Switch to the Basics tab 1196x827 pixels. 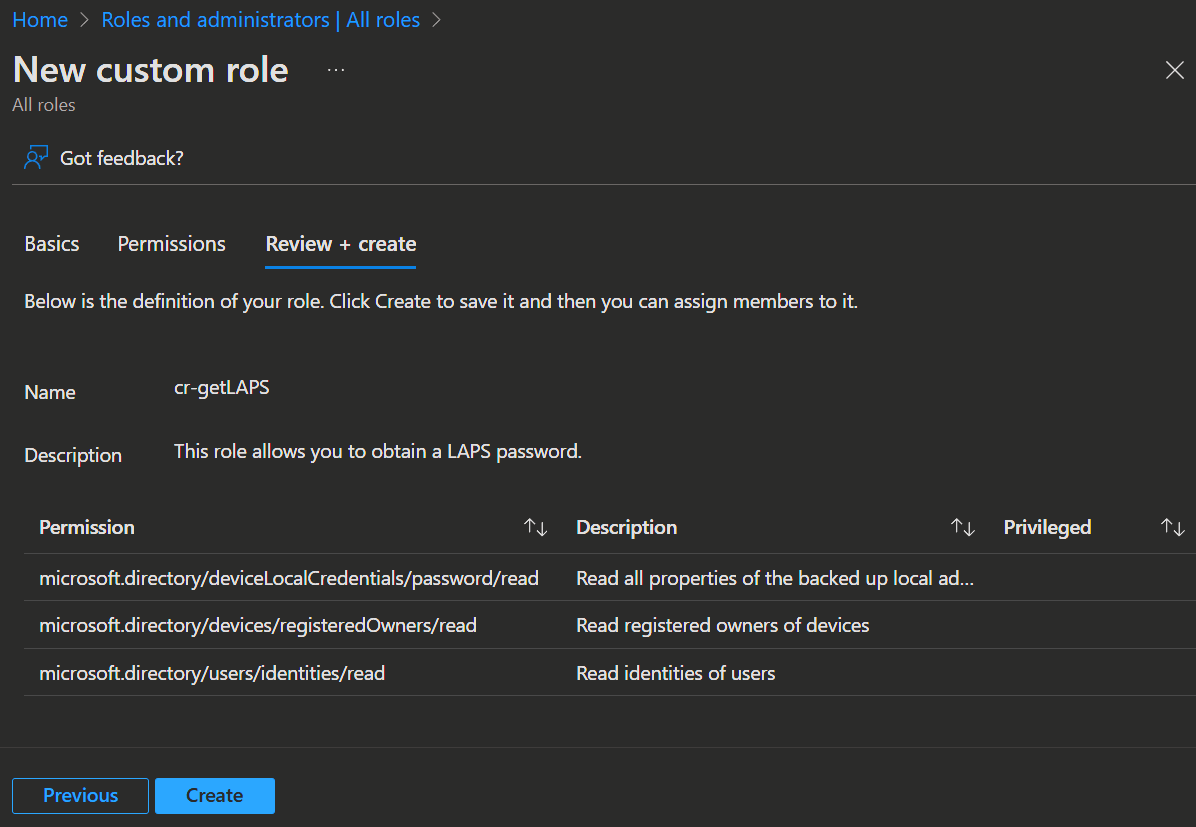click(52, 244)
